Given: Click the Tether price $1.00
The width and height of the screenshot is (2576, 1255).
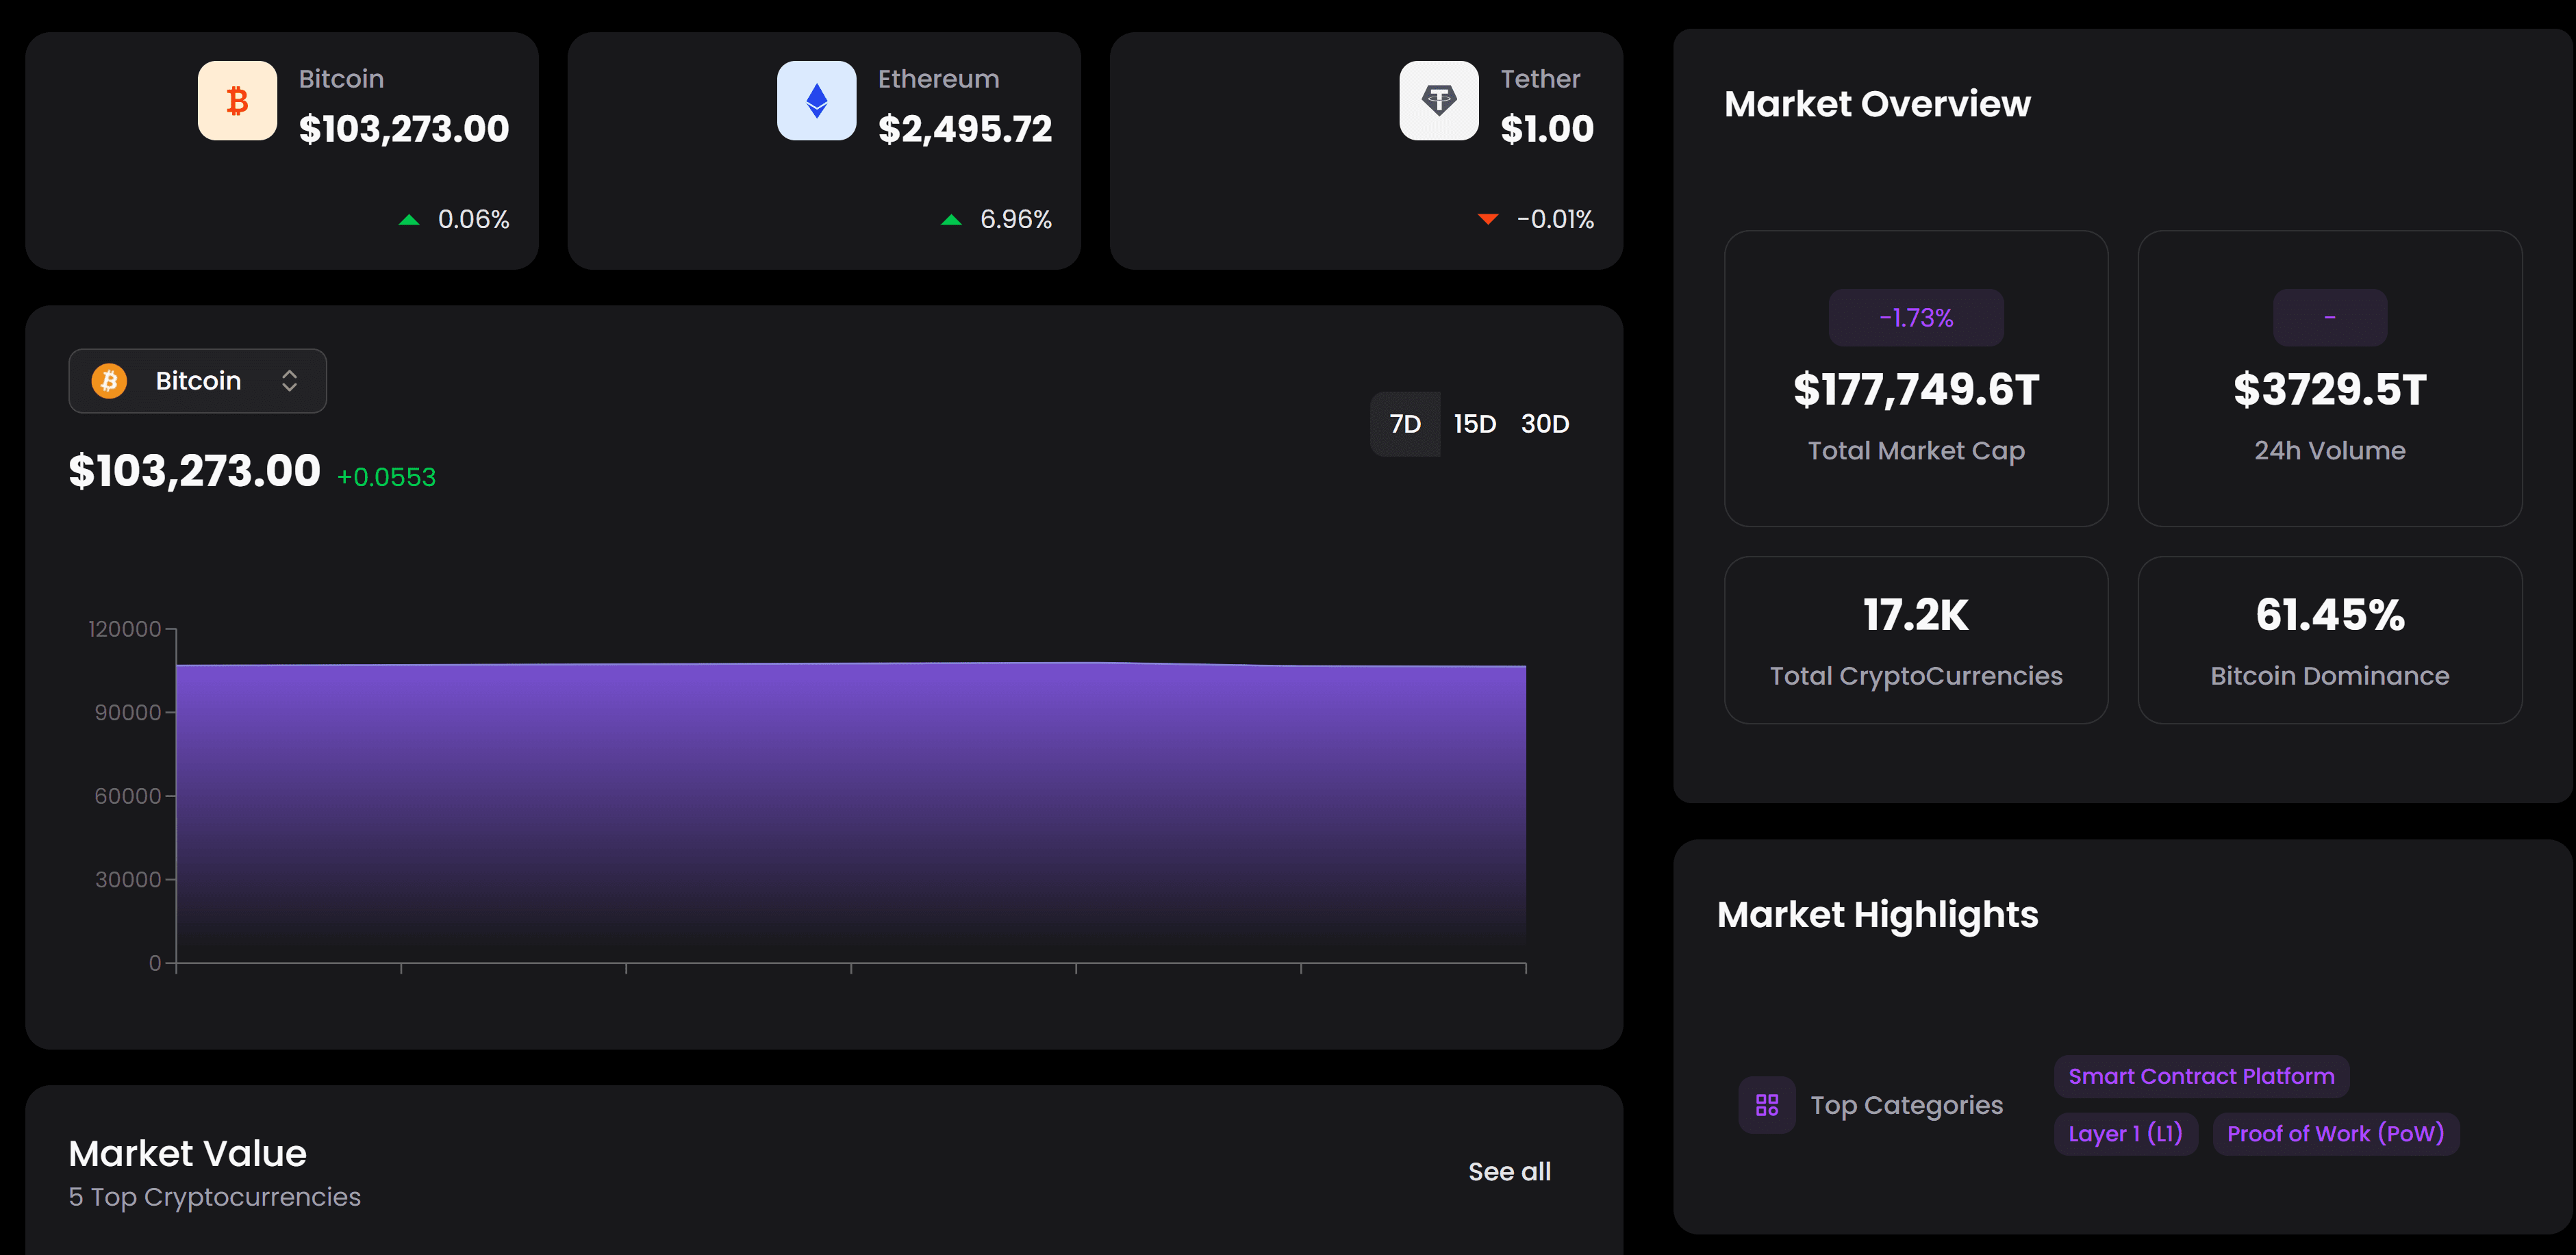Looking at the screenshot, I should (x=1547, y=129).
